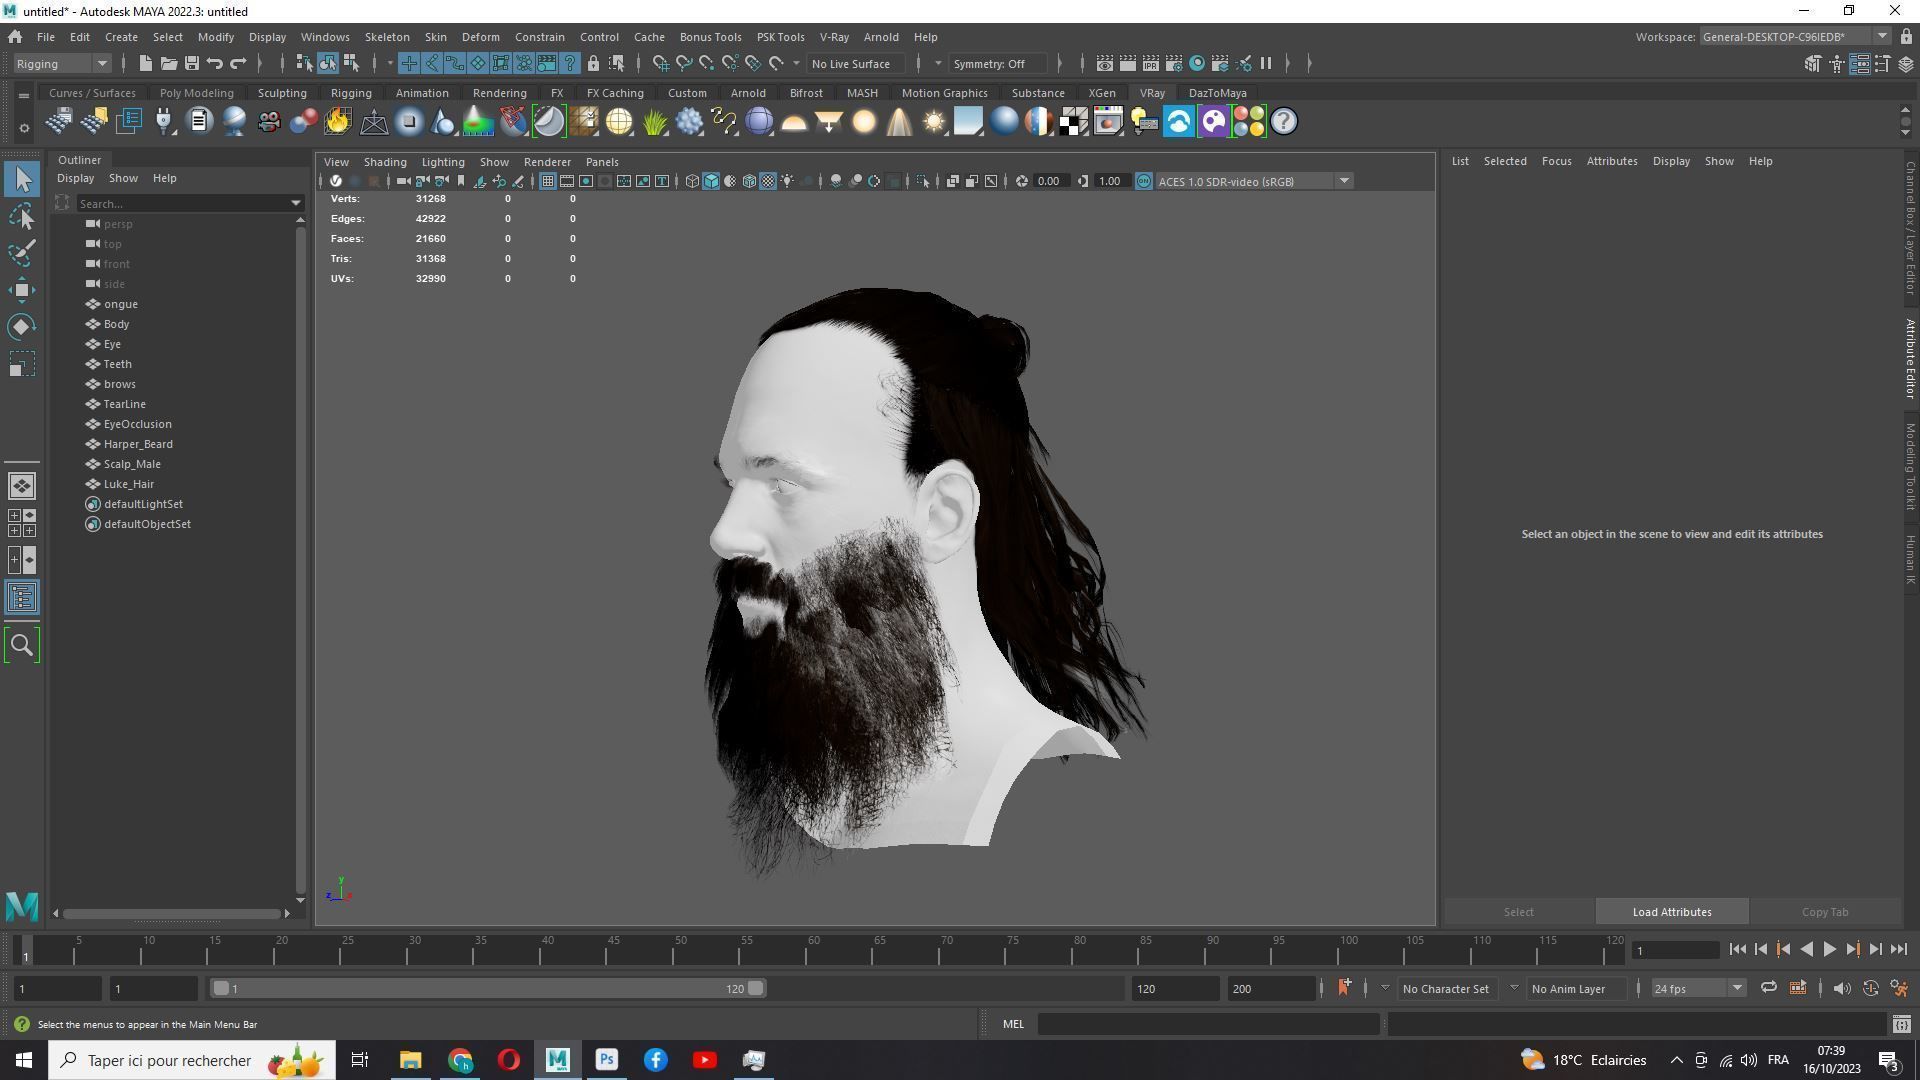Click the flame effect shelf icon
This screenshot has width=1920, height=1080.
pyautogui.click(x=338, y=122)
